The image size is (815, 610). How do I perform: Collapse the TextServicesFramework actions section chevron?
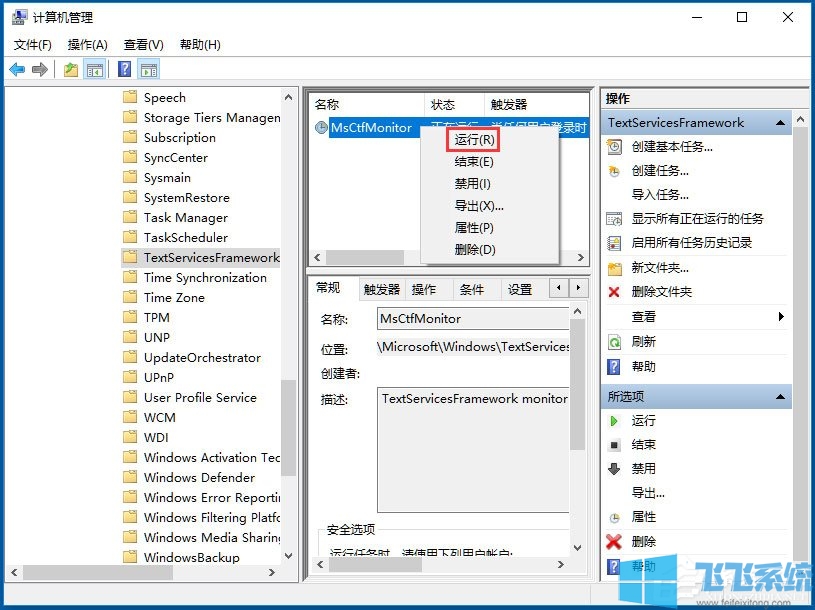pos(780,122)
